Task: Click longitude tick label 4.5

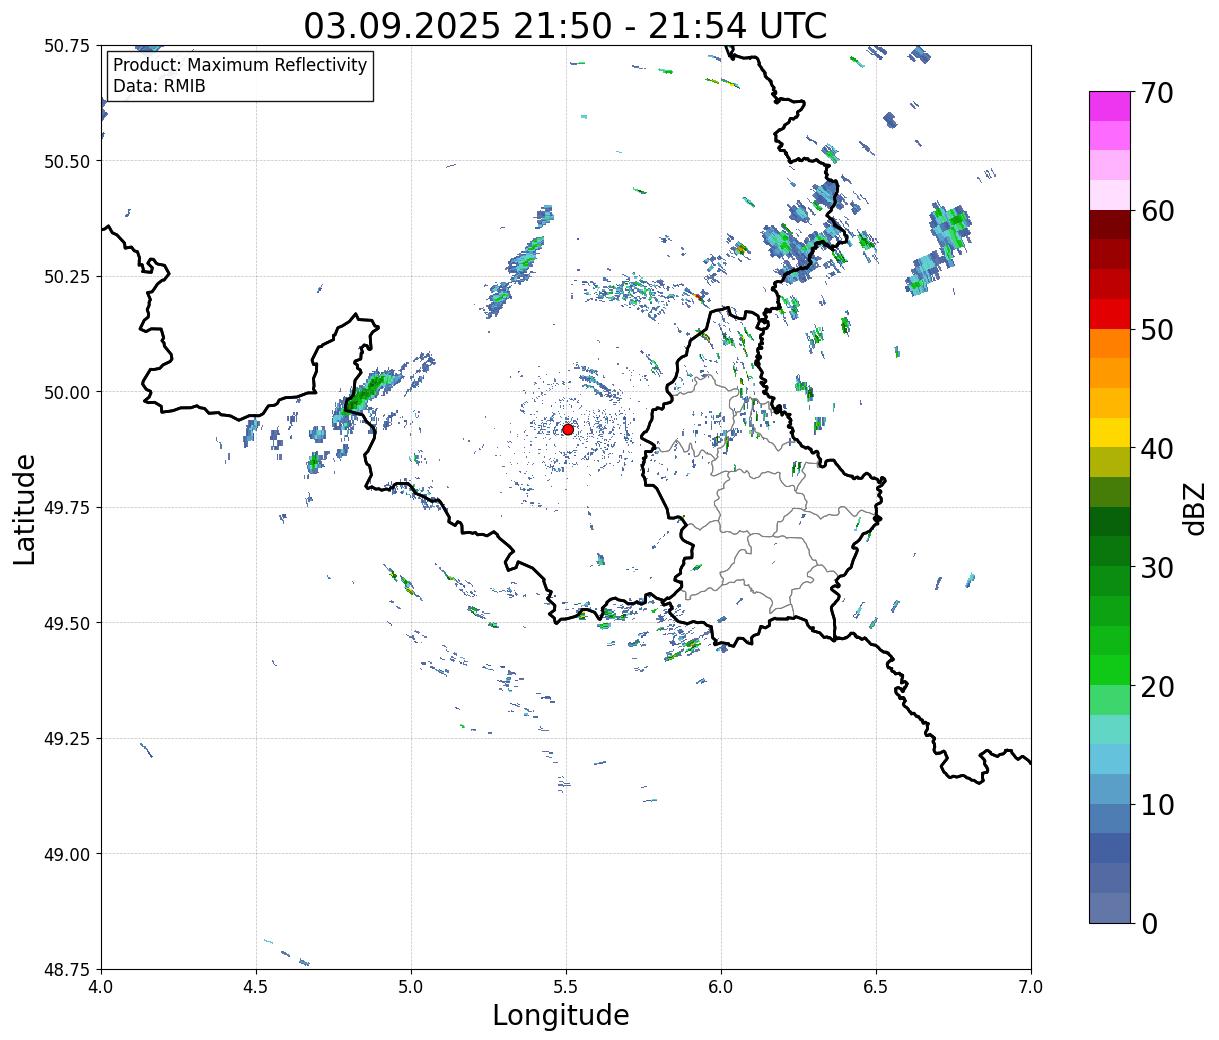Action: point(256,987)
